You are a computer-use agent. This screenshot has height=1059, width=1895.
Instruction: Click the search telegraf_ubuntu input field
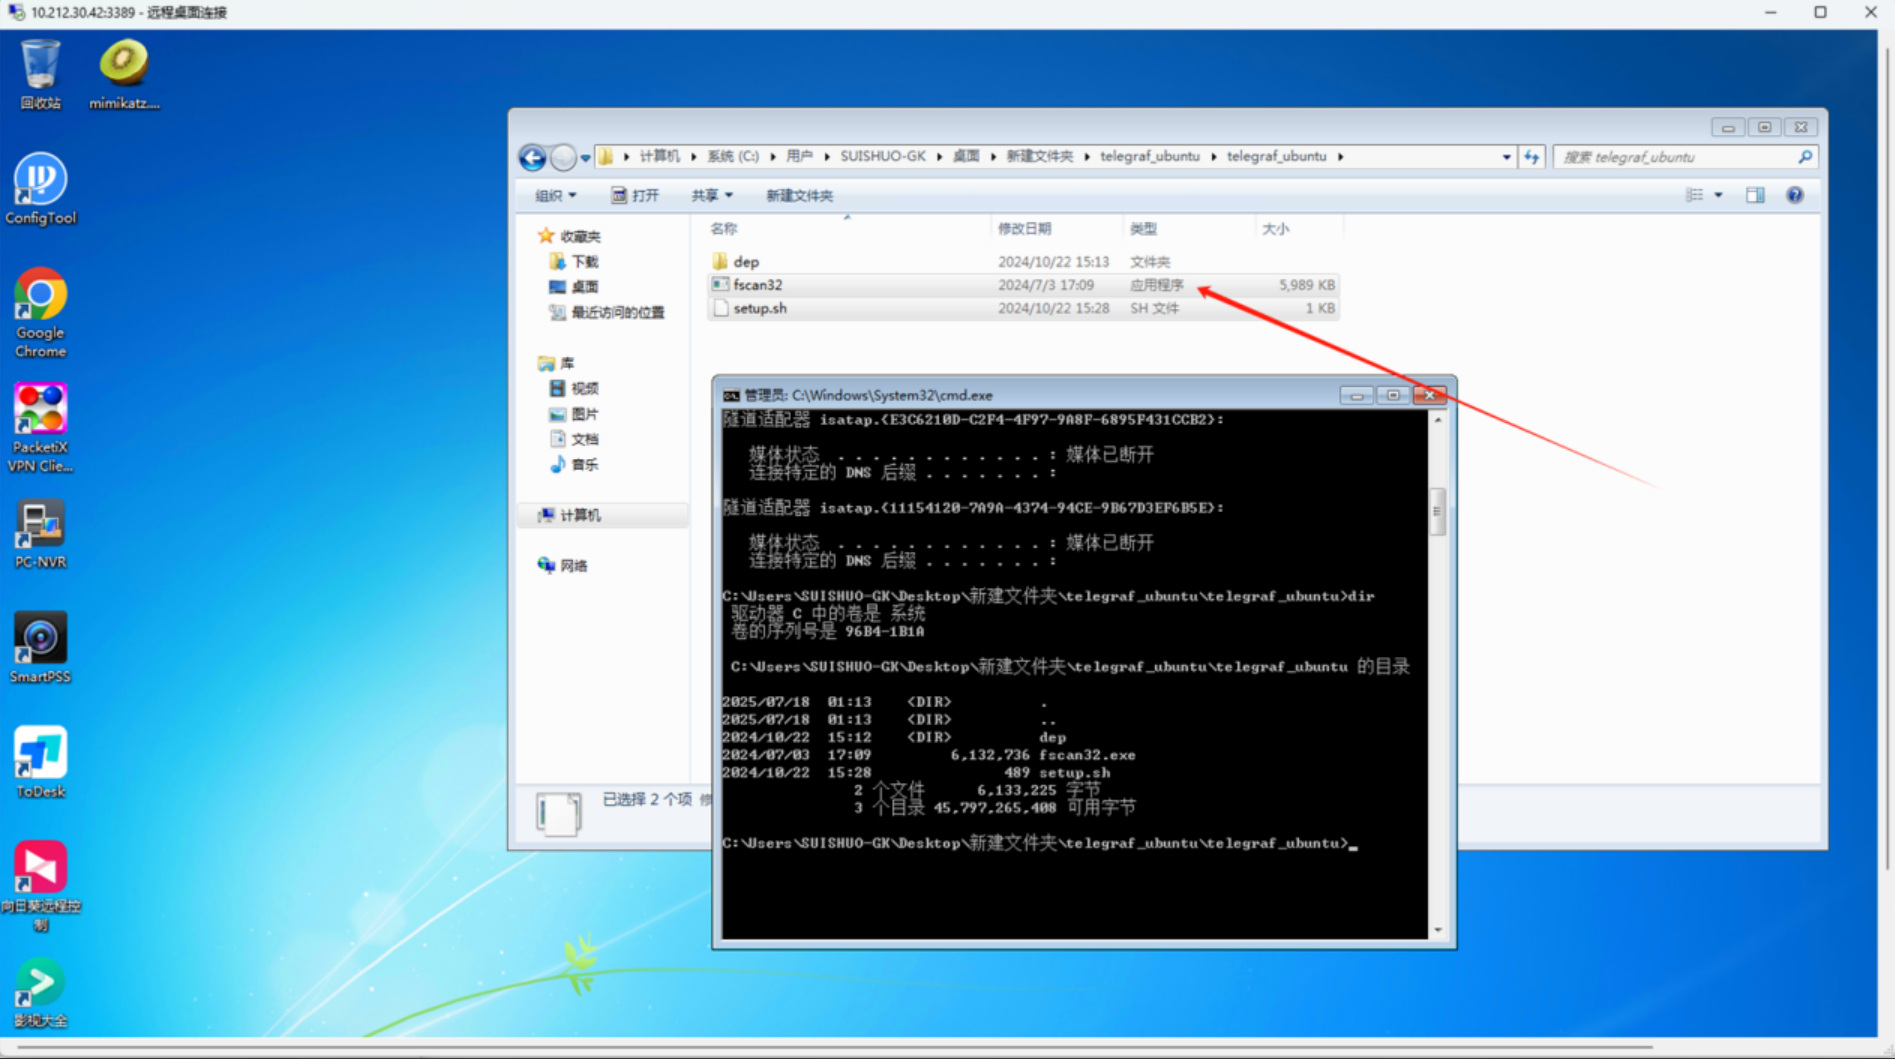1675,157
